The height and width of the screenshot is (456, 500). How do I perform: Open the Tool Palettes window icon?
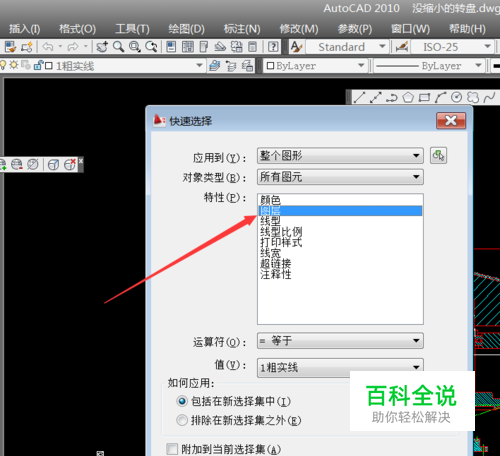[204, 47]
